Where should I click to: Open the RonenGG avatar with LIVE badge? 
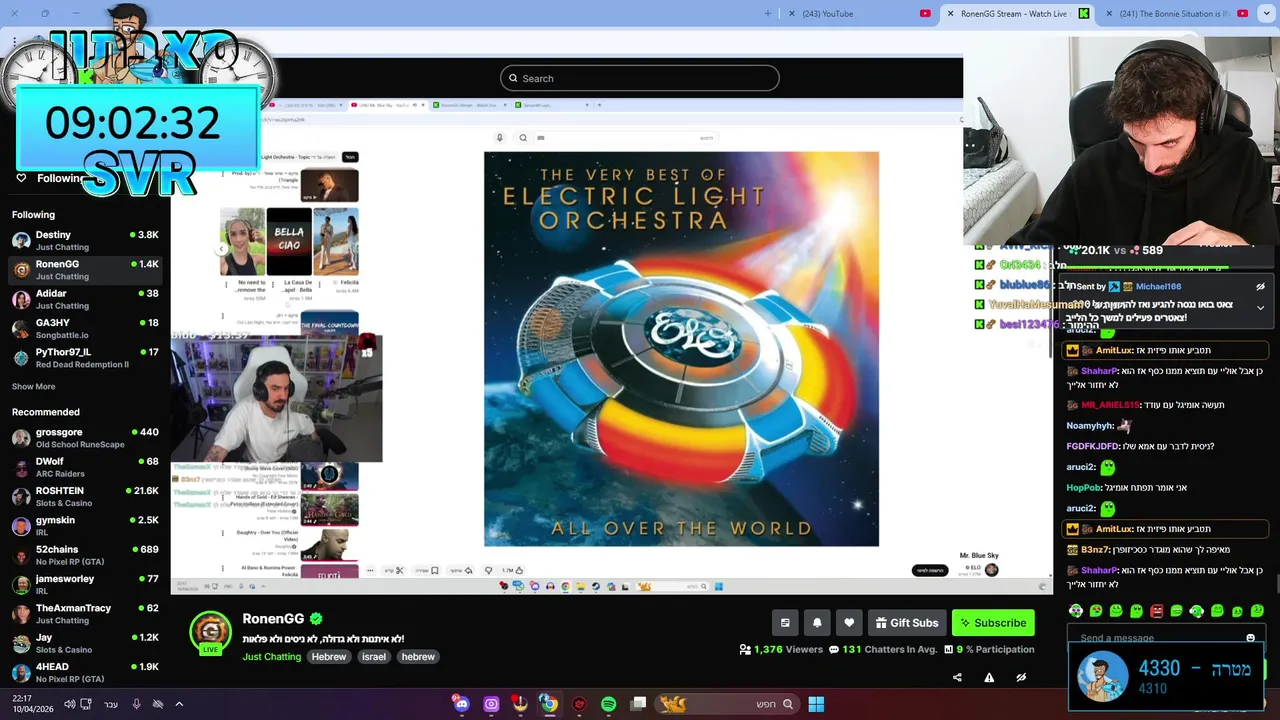[210, 633]
